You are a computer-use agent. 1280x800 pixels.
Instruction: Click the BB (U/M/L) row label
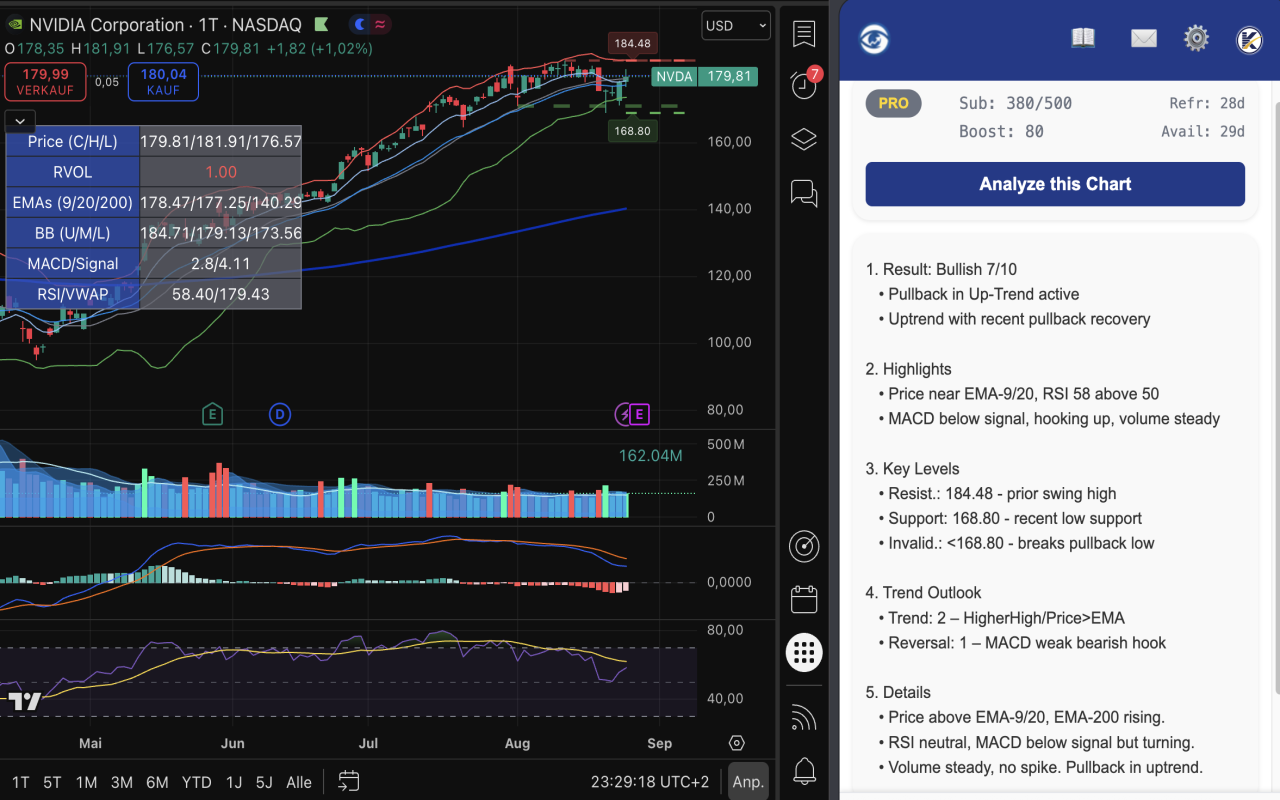(x=73, y=233)
